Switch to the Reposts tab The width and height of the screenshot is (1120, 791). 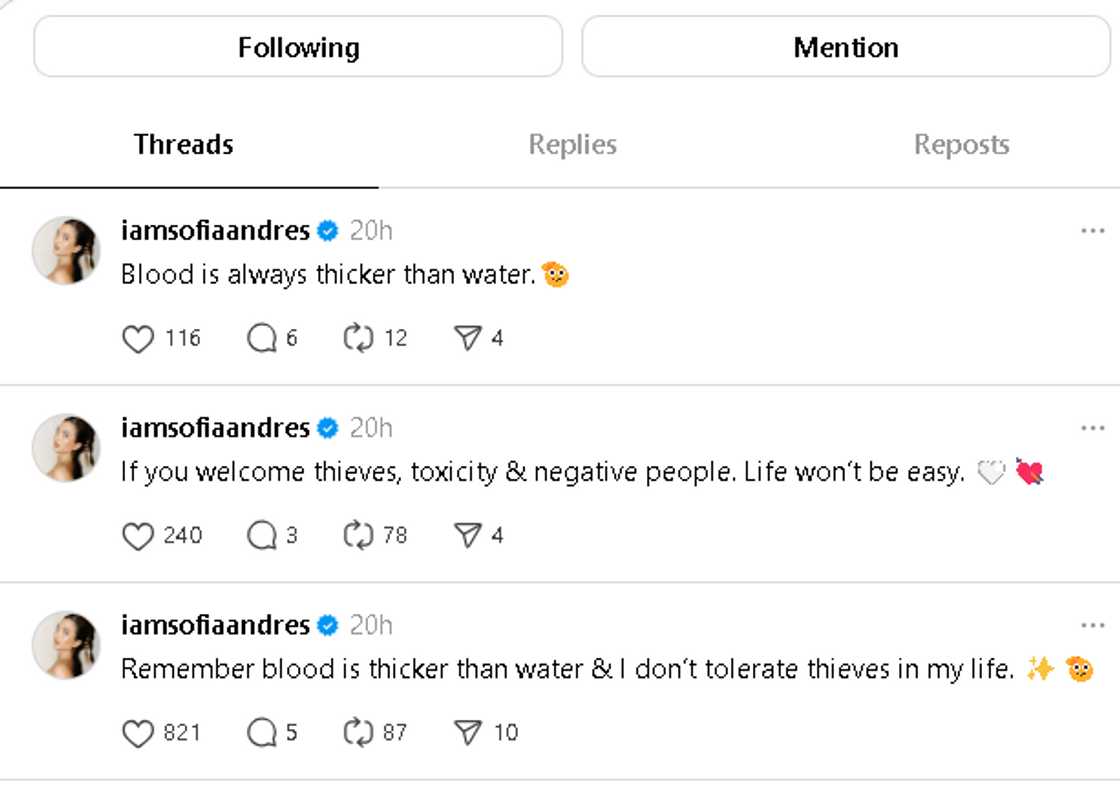[961, 145]
